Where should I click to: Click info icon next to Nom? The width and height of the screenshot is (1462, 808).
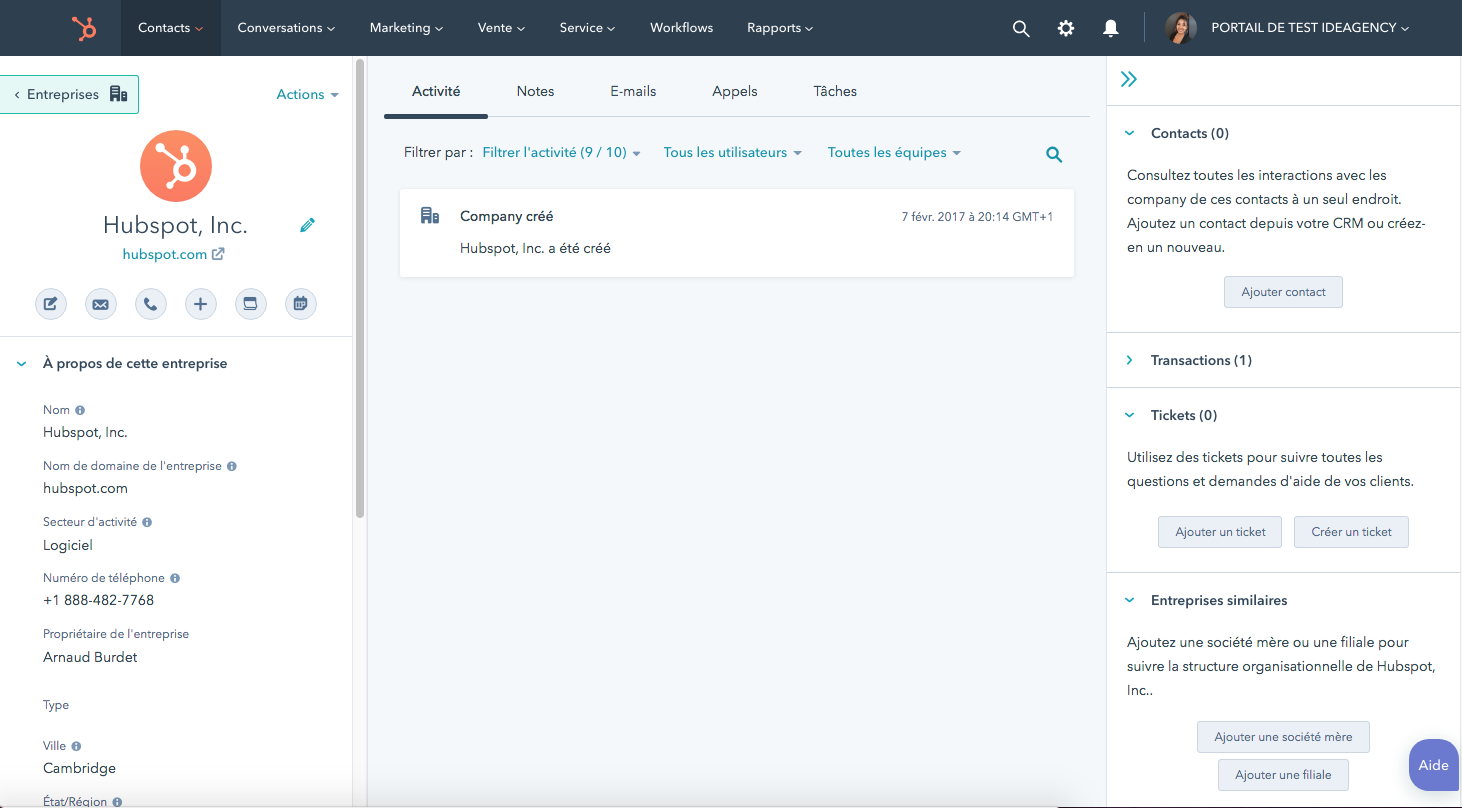(80, 410)
